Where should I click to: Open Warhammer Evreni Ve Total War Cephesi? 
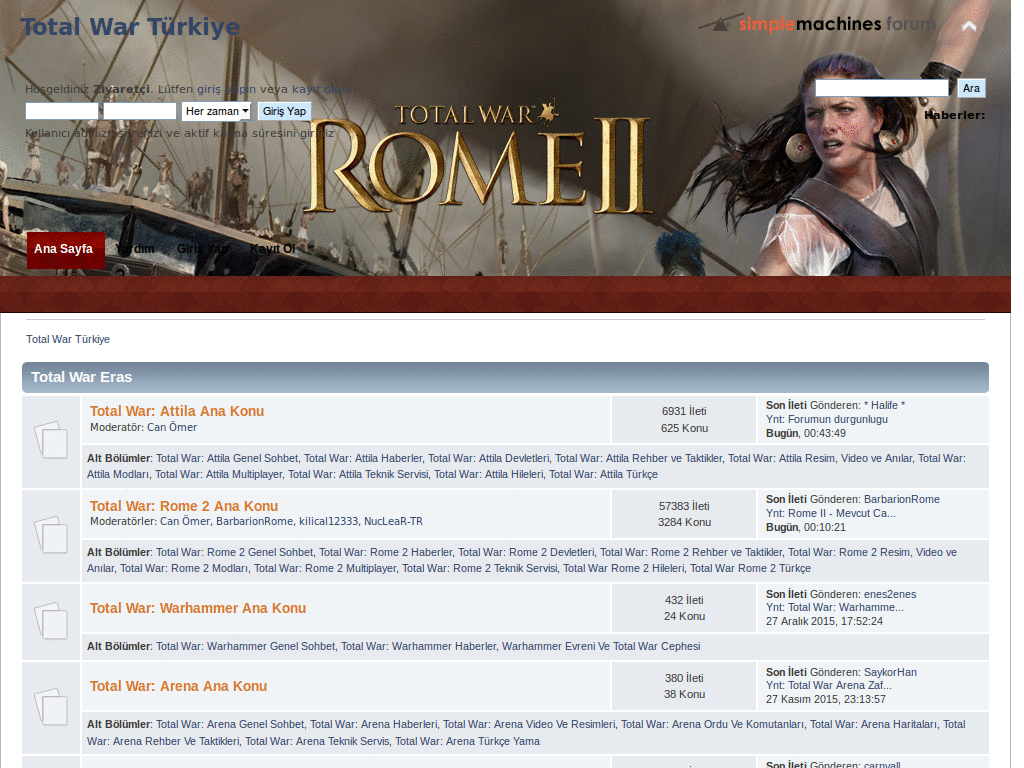tap(601, 647)
